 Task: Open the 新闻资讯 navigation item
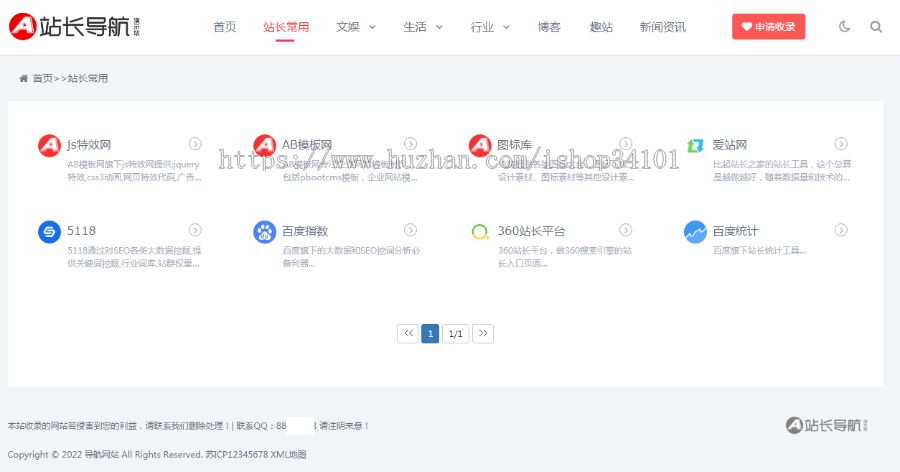(662, 27)
